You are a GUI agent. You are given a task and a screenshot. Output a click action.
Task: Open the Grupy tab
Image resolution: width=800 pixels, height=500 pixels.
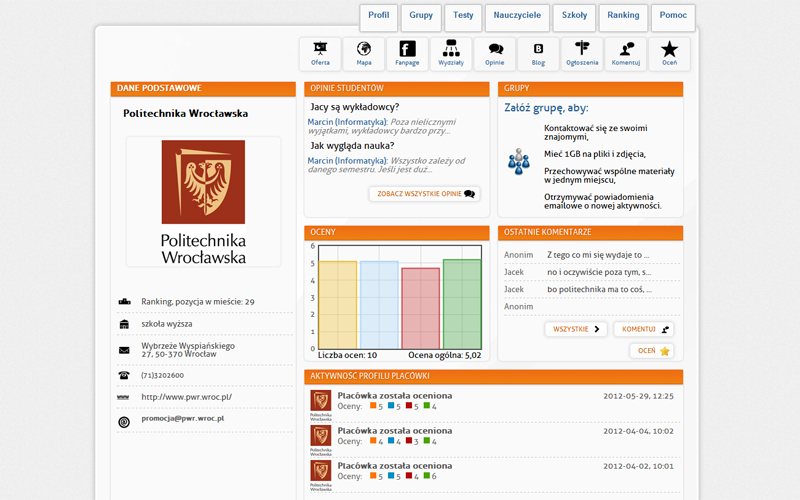coord(421,18)
